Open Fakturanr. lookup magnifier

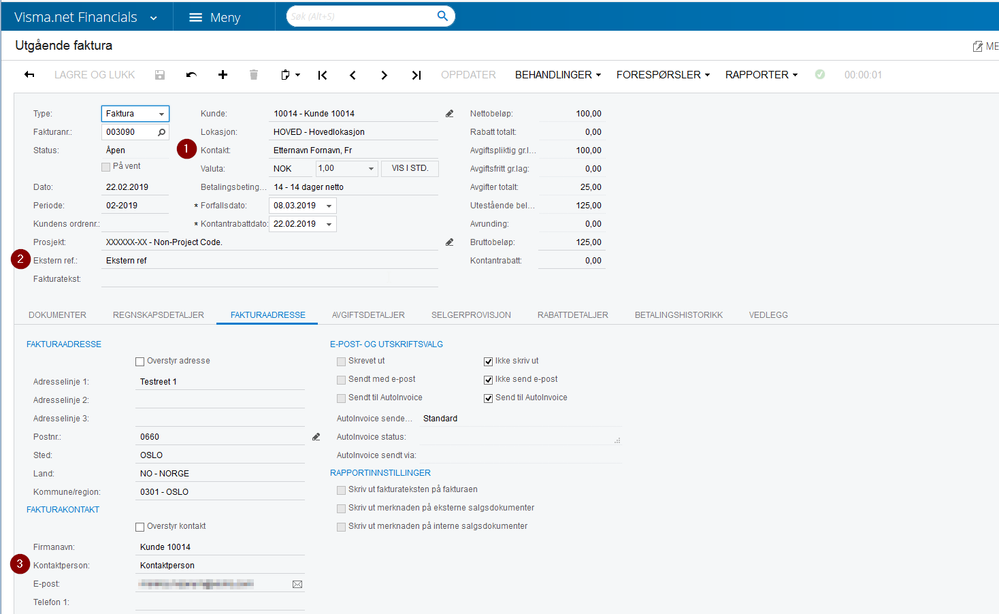(161, 132)
